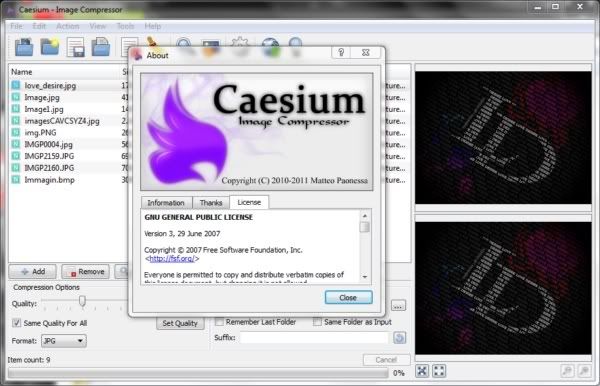Click the license text scrollbar thumb

click(365, 227)
